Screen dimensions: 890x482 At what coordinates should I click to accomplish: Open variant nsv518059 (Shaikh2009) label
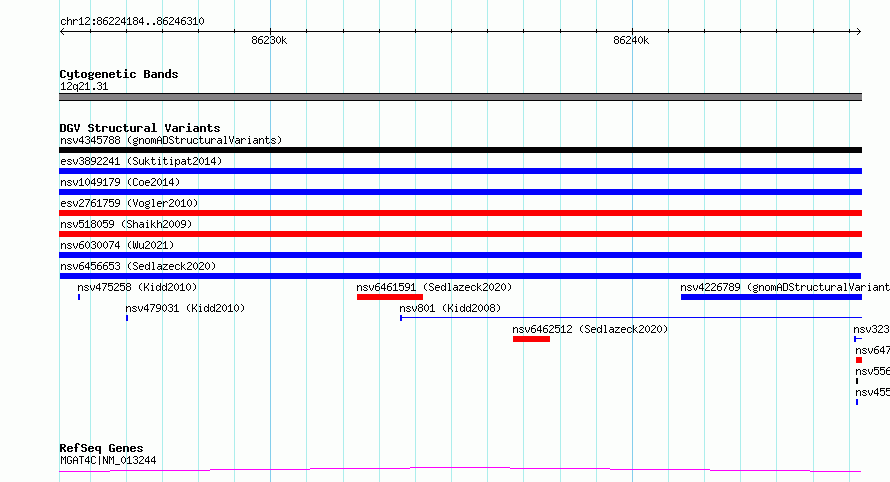click(126, 224)
